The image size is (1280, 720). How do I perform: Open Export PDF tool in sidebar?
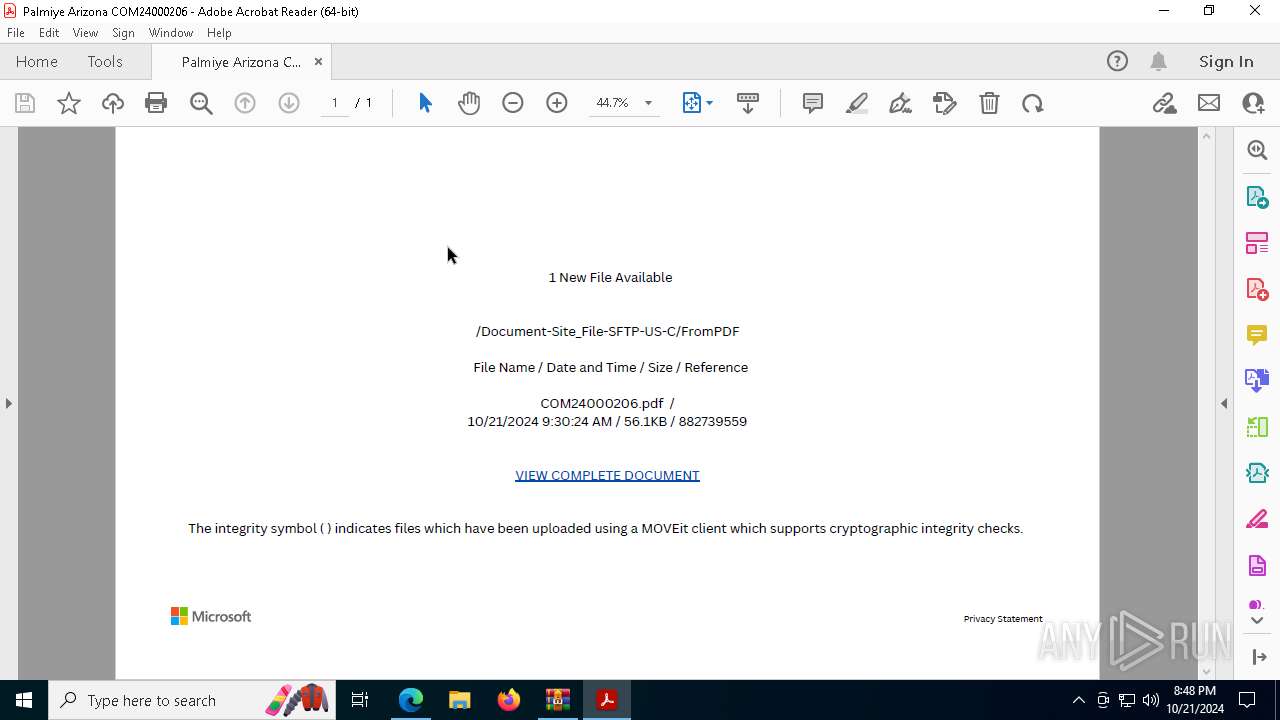(1257, 196)
